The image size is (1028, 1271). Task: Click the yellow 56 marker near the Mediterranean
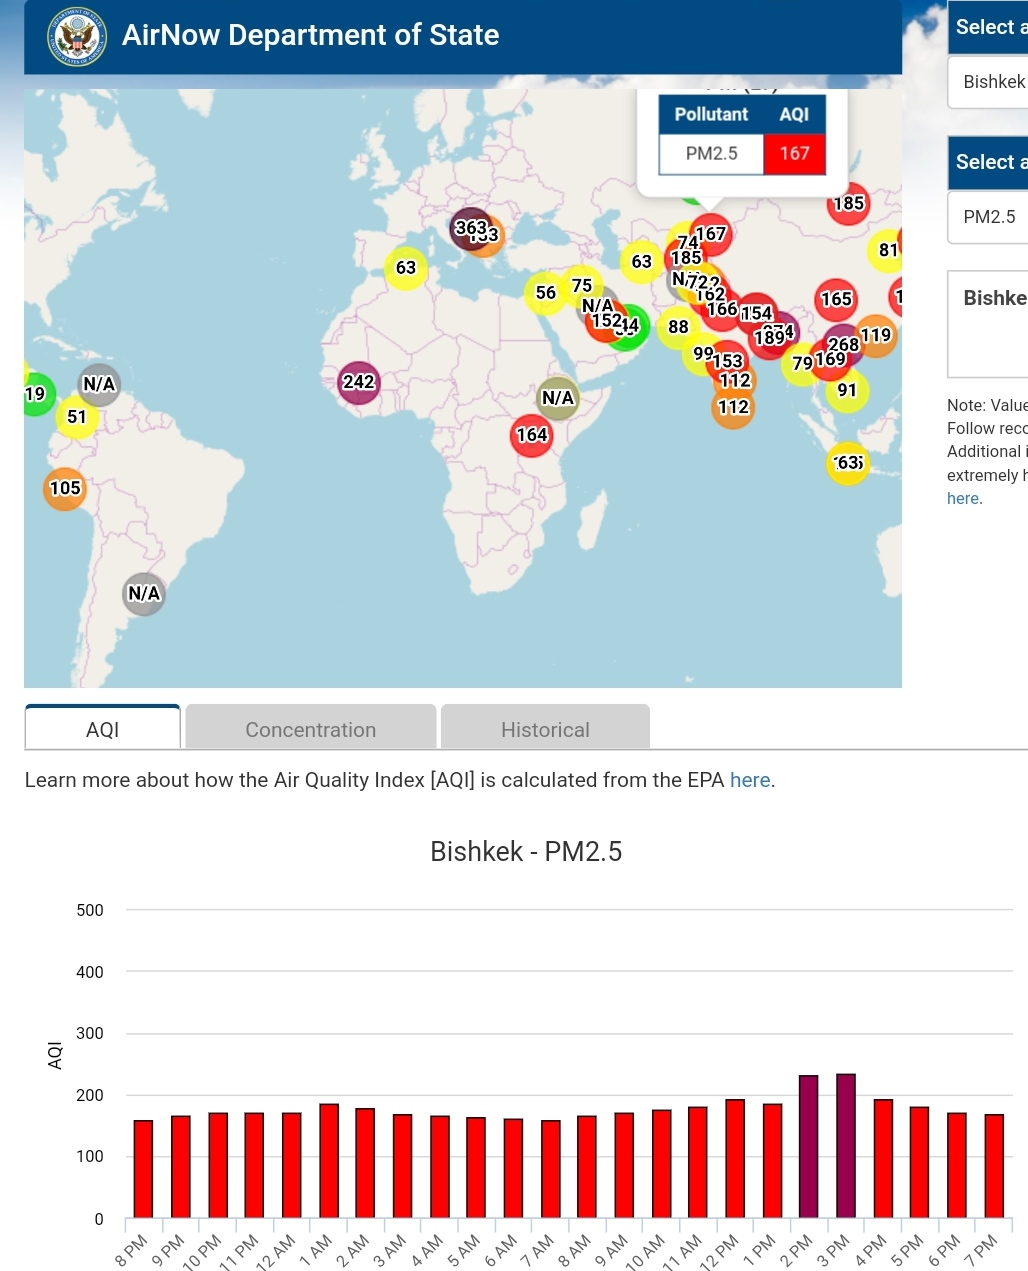(545, 293)
